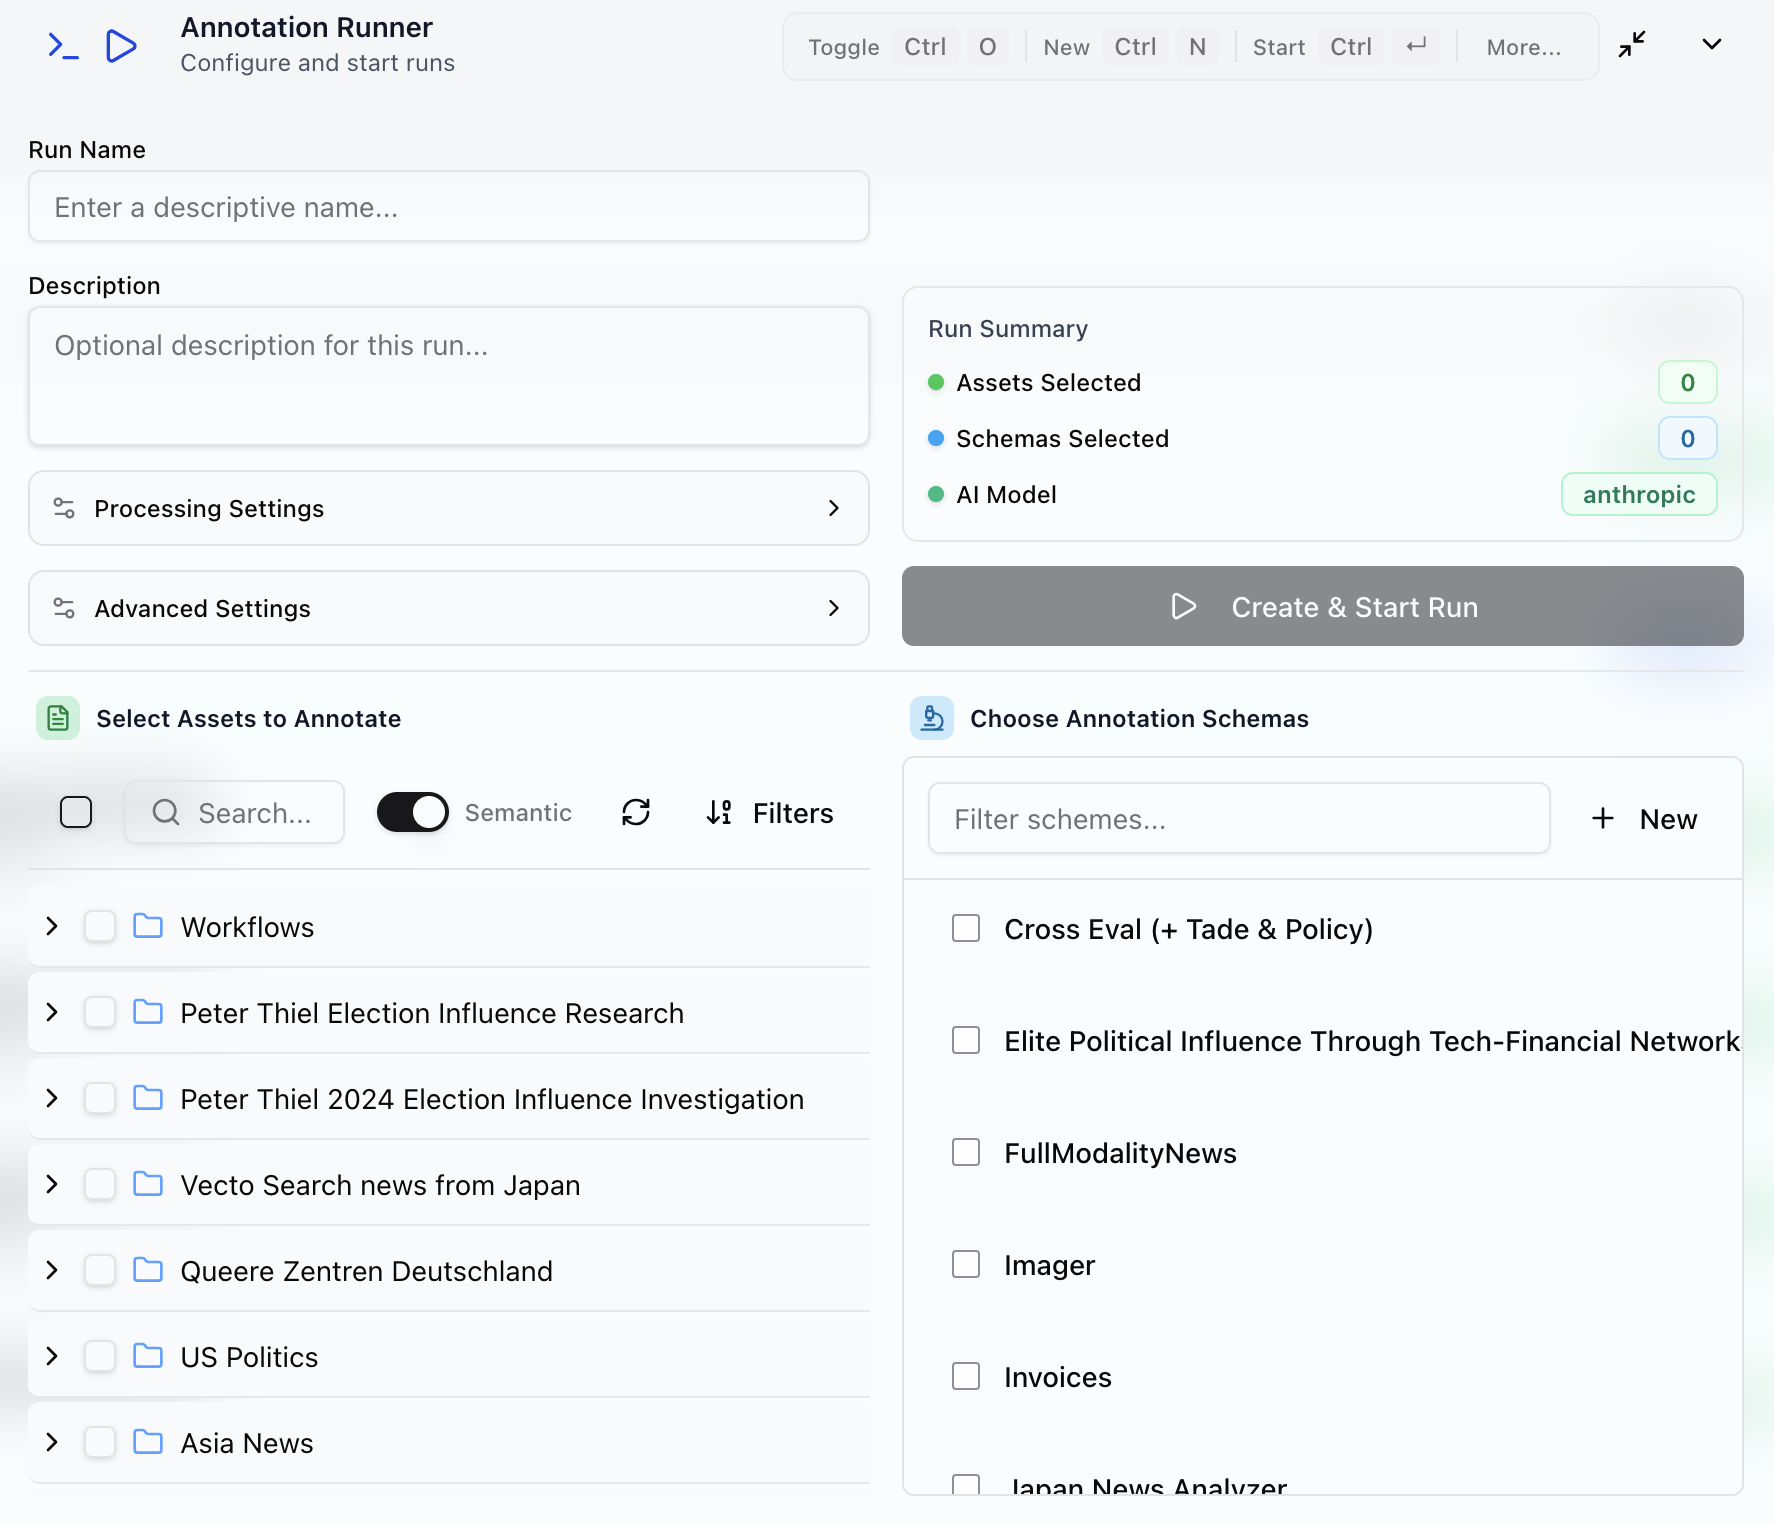Click Create & Start Run button
The image size is (1774, 1524).
click(x=1322, y=606)
